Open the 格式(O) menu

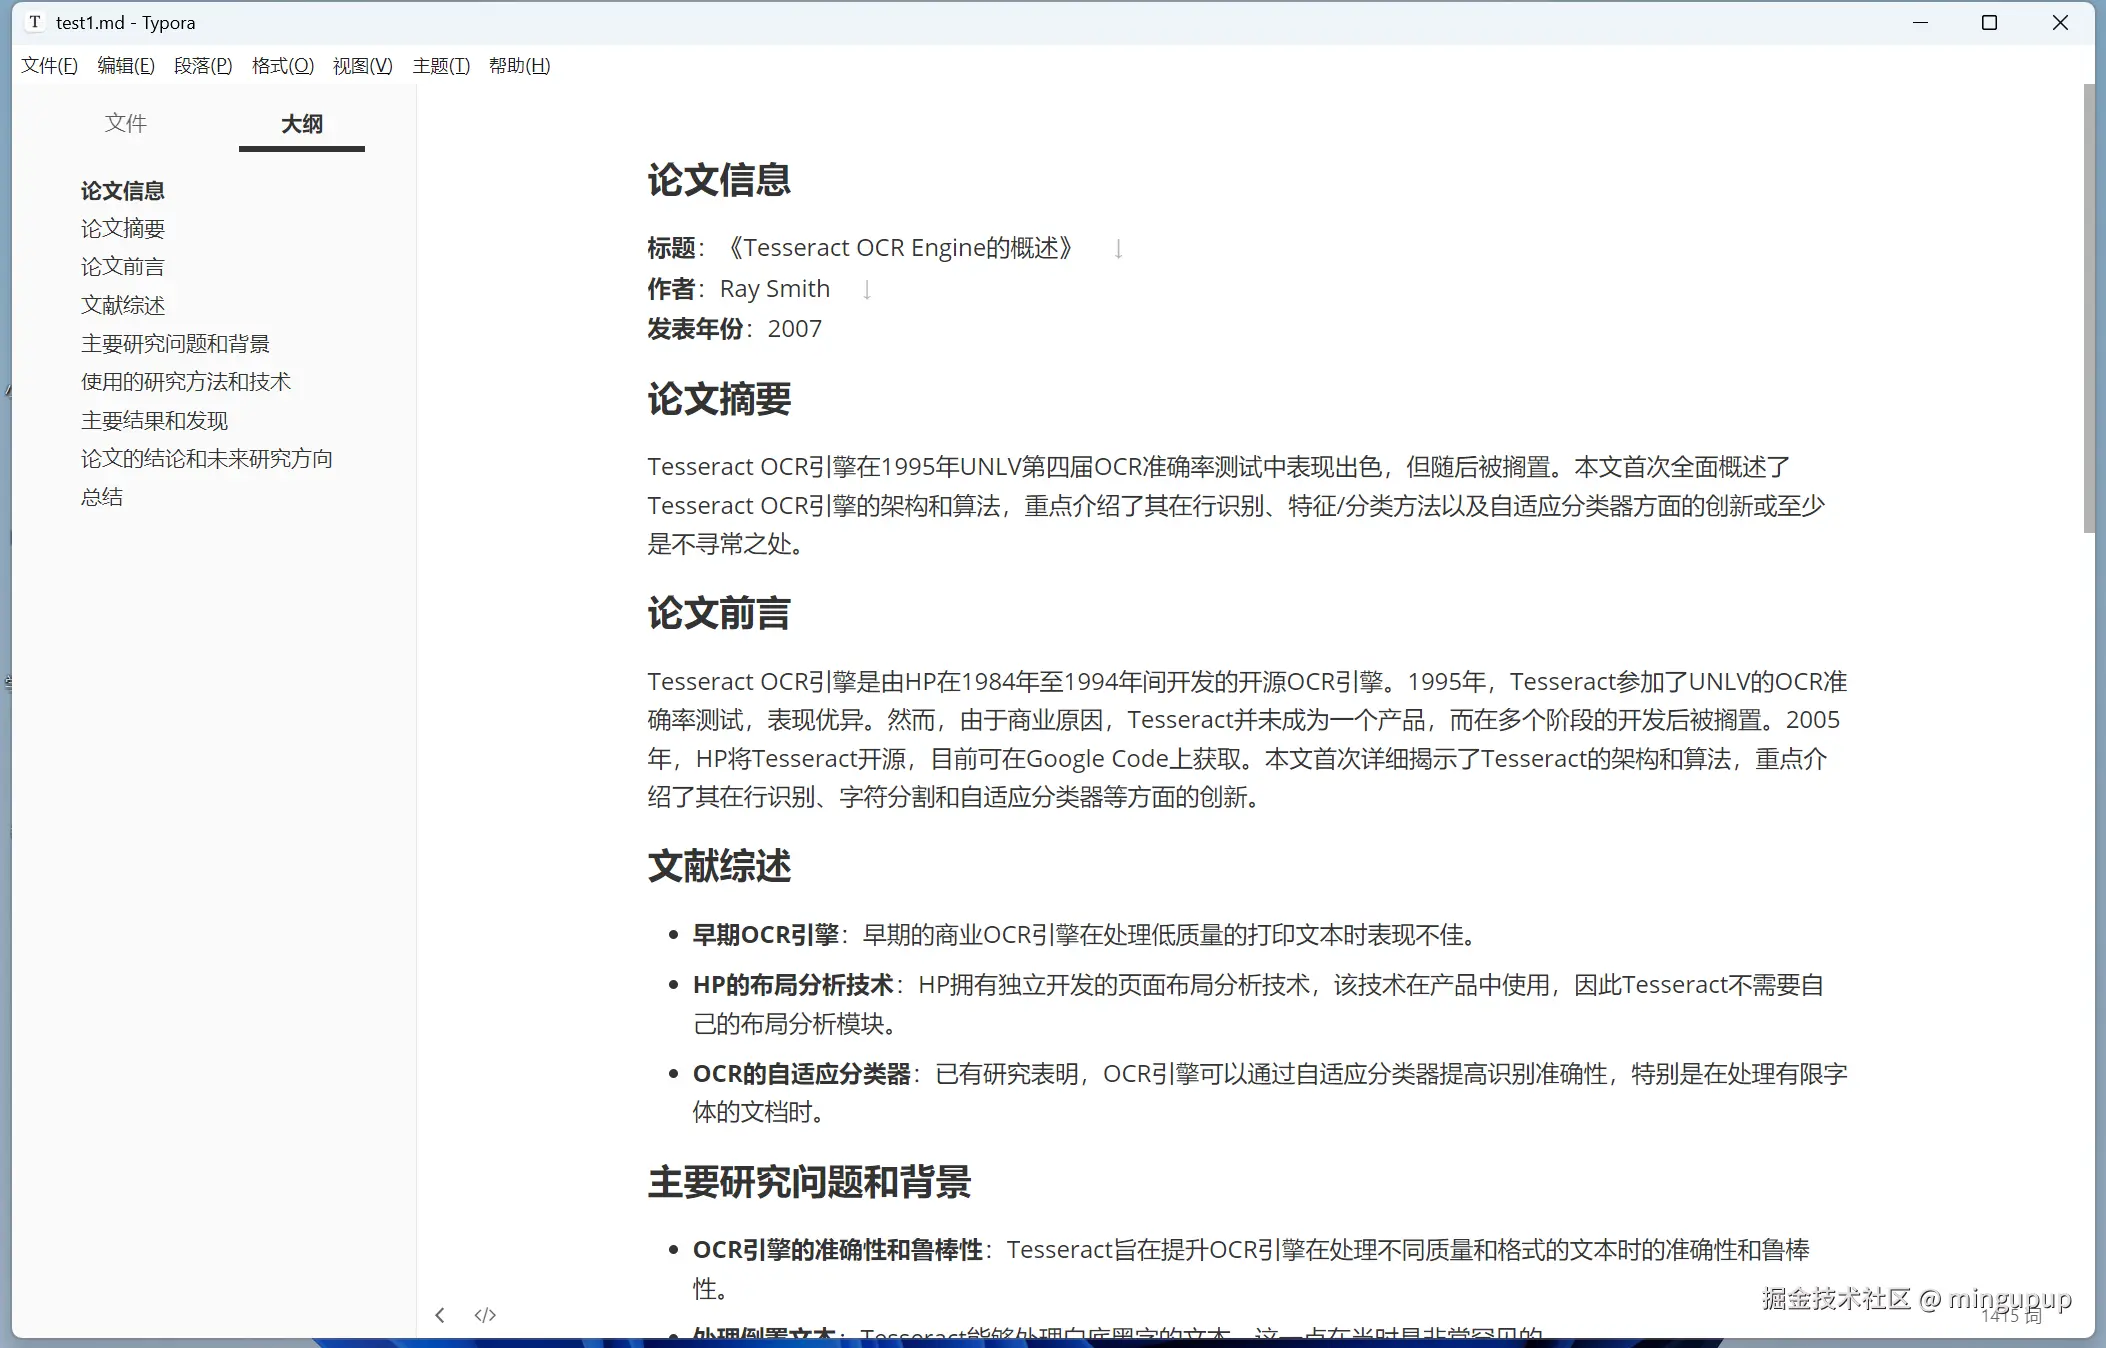pyautogui.click(x=282, y=66)
